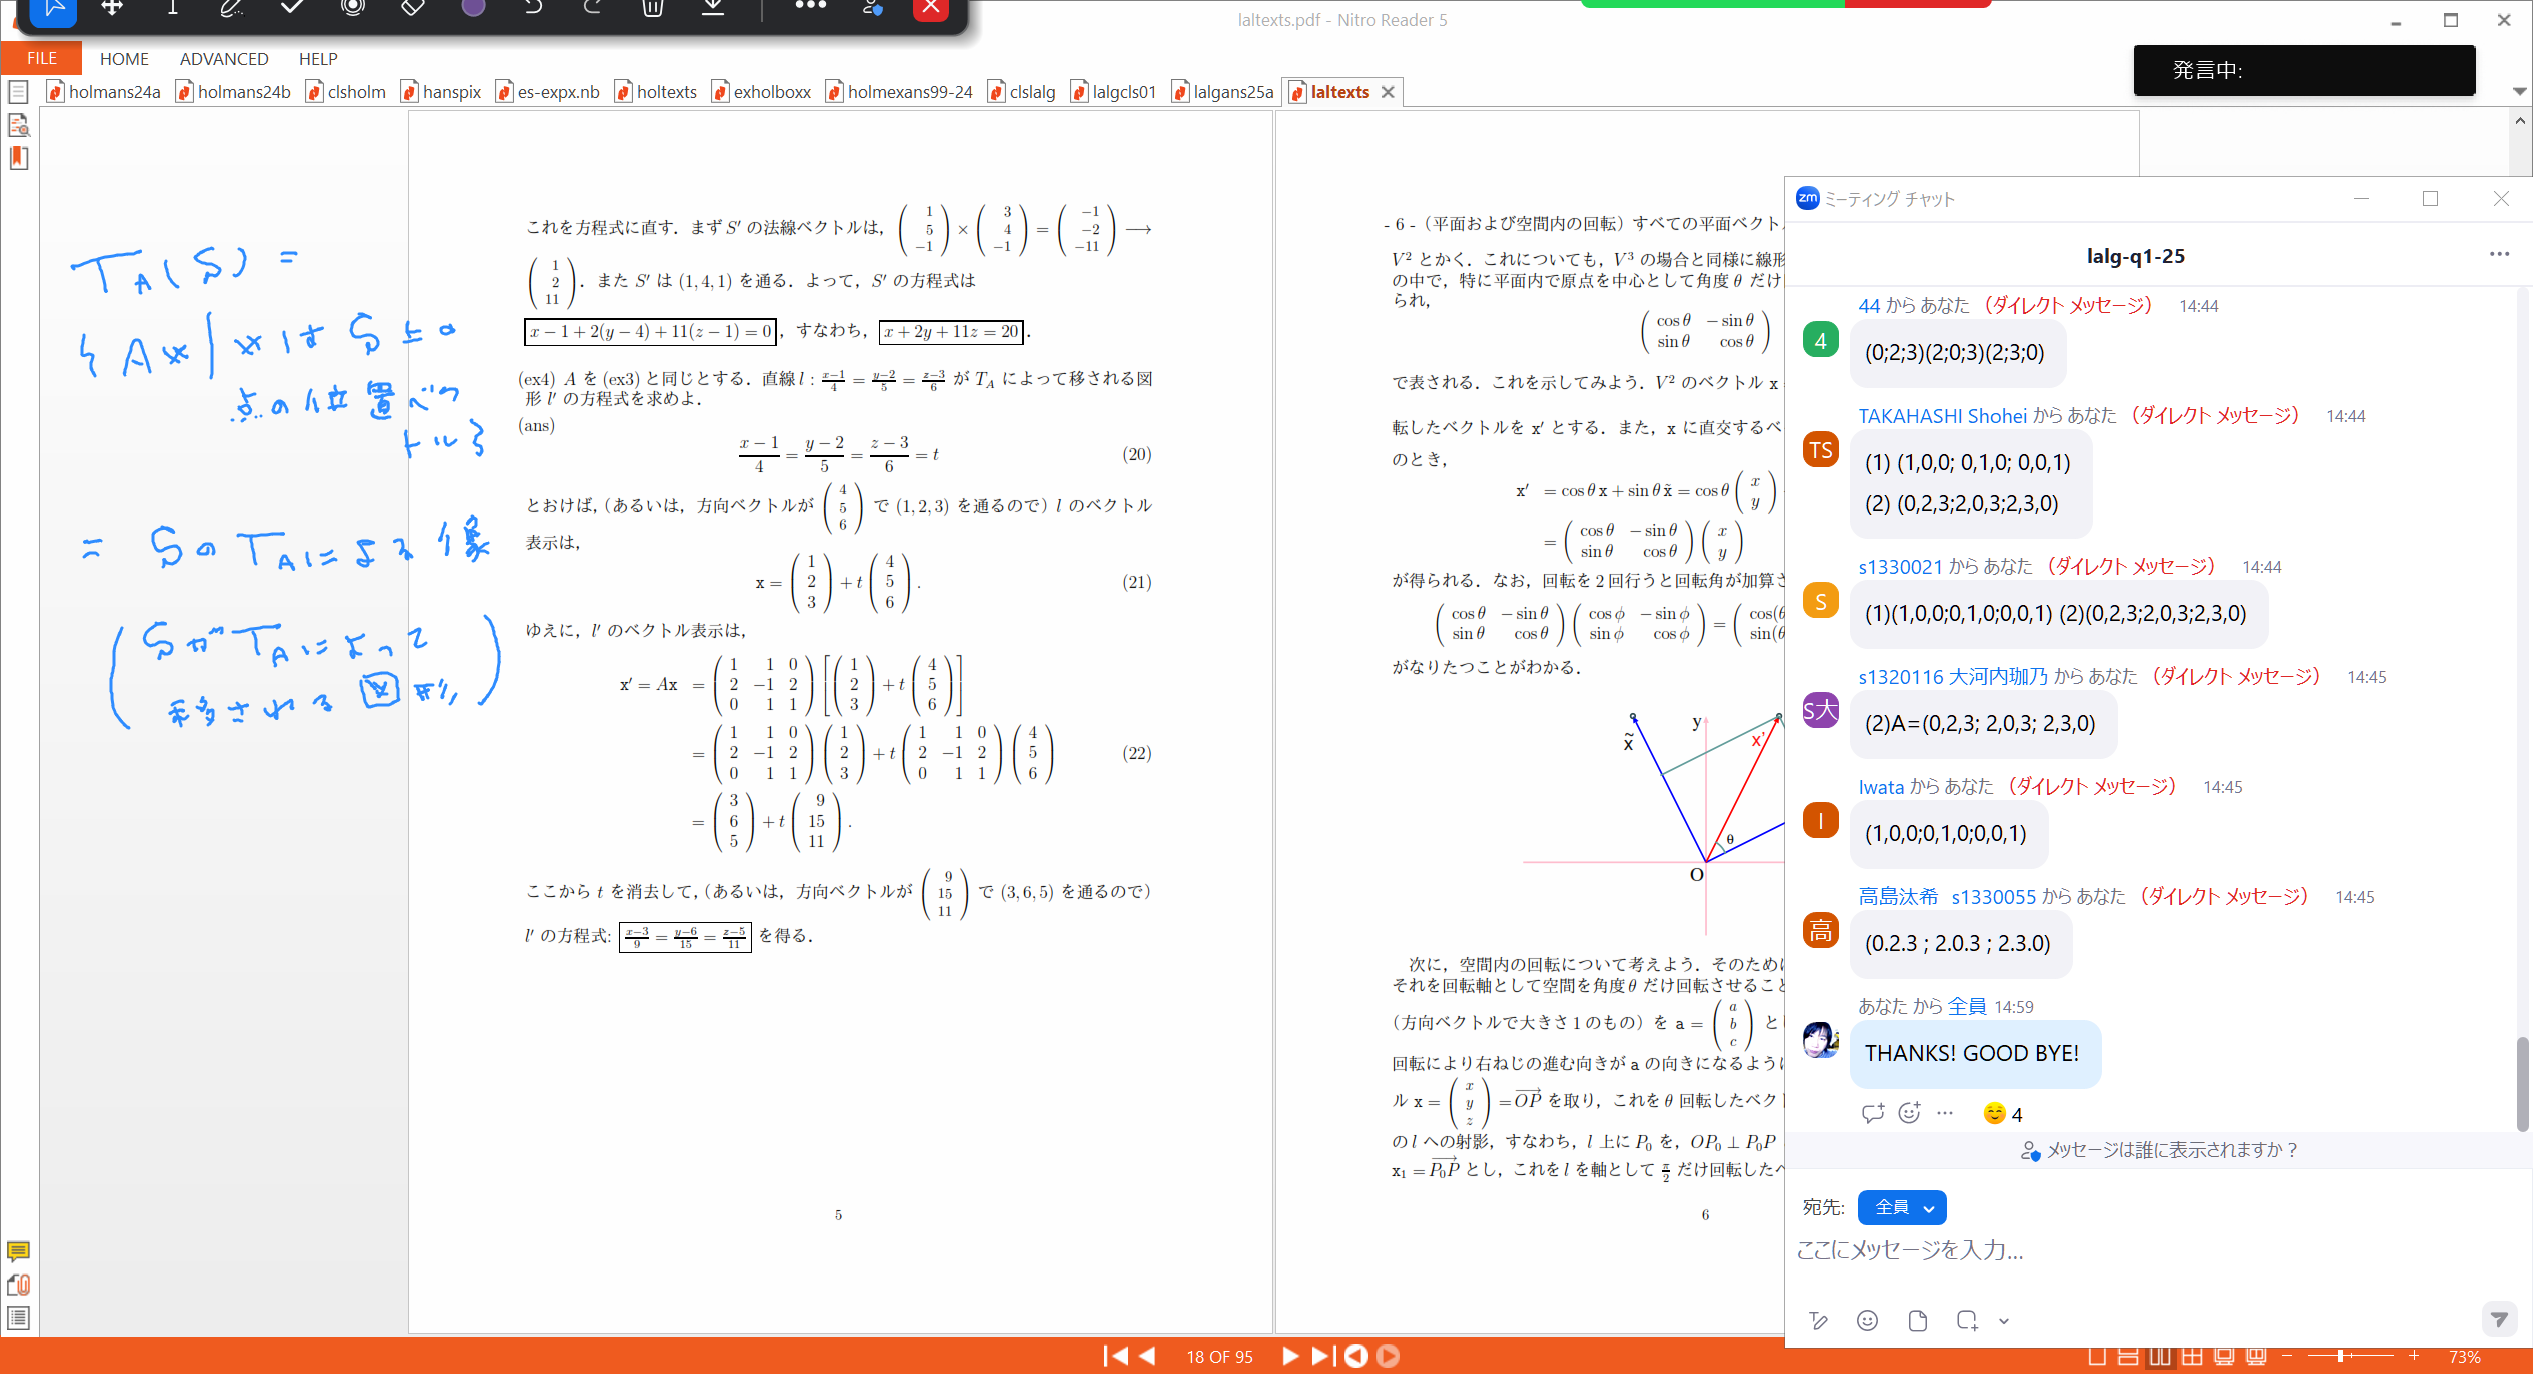Click the annotator privacy person-shield icon

tap(872, 8)
